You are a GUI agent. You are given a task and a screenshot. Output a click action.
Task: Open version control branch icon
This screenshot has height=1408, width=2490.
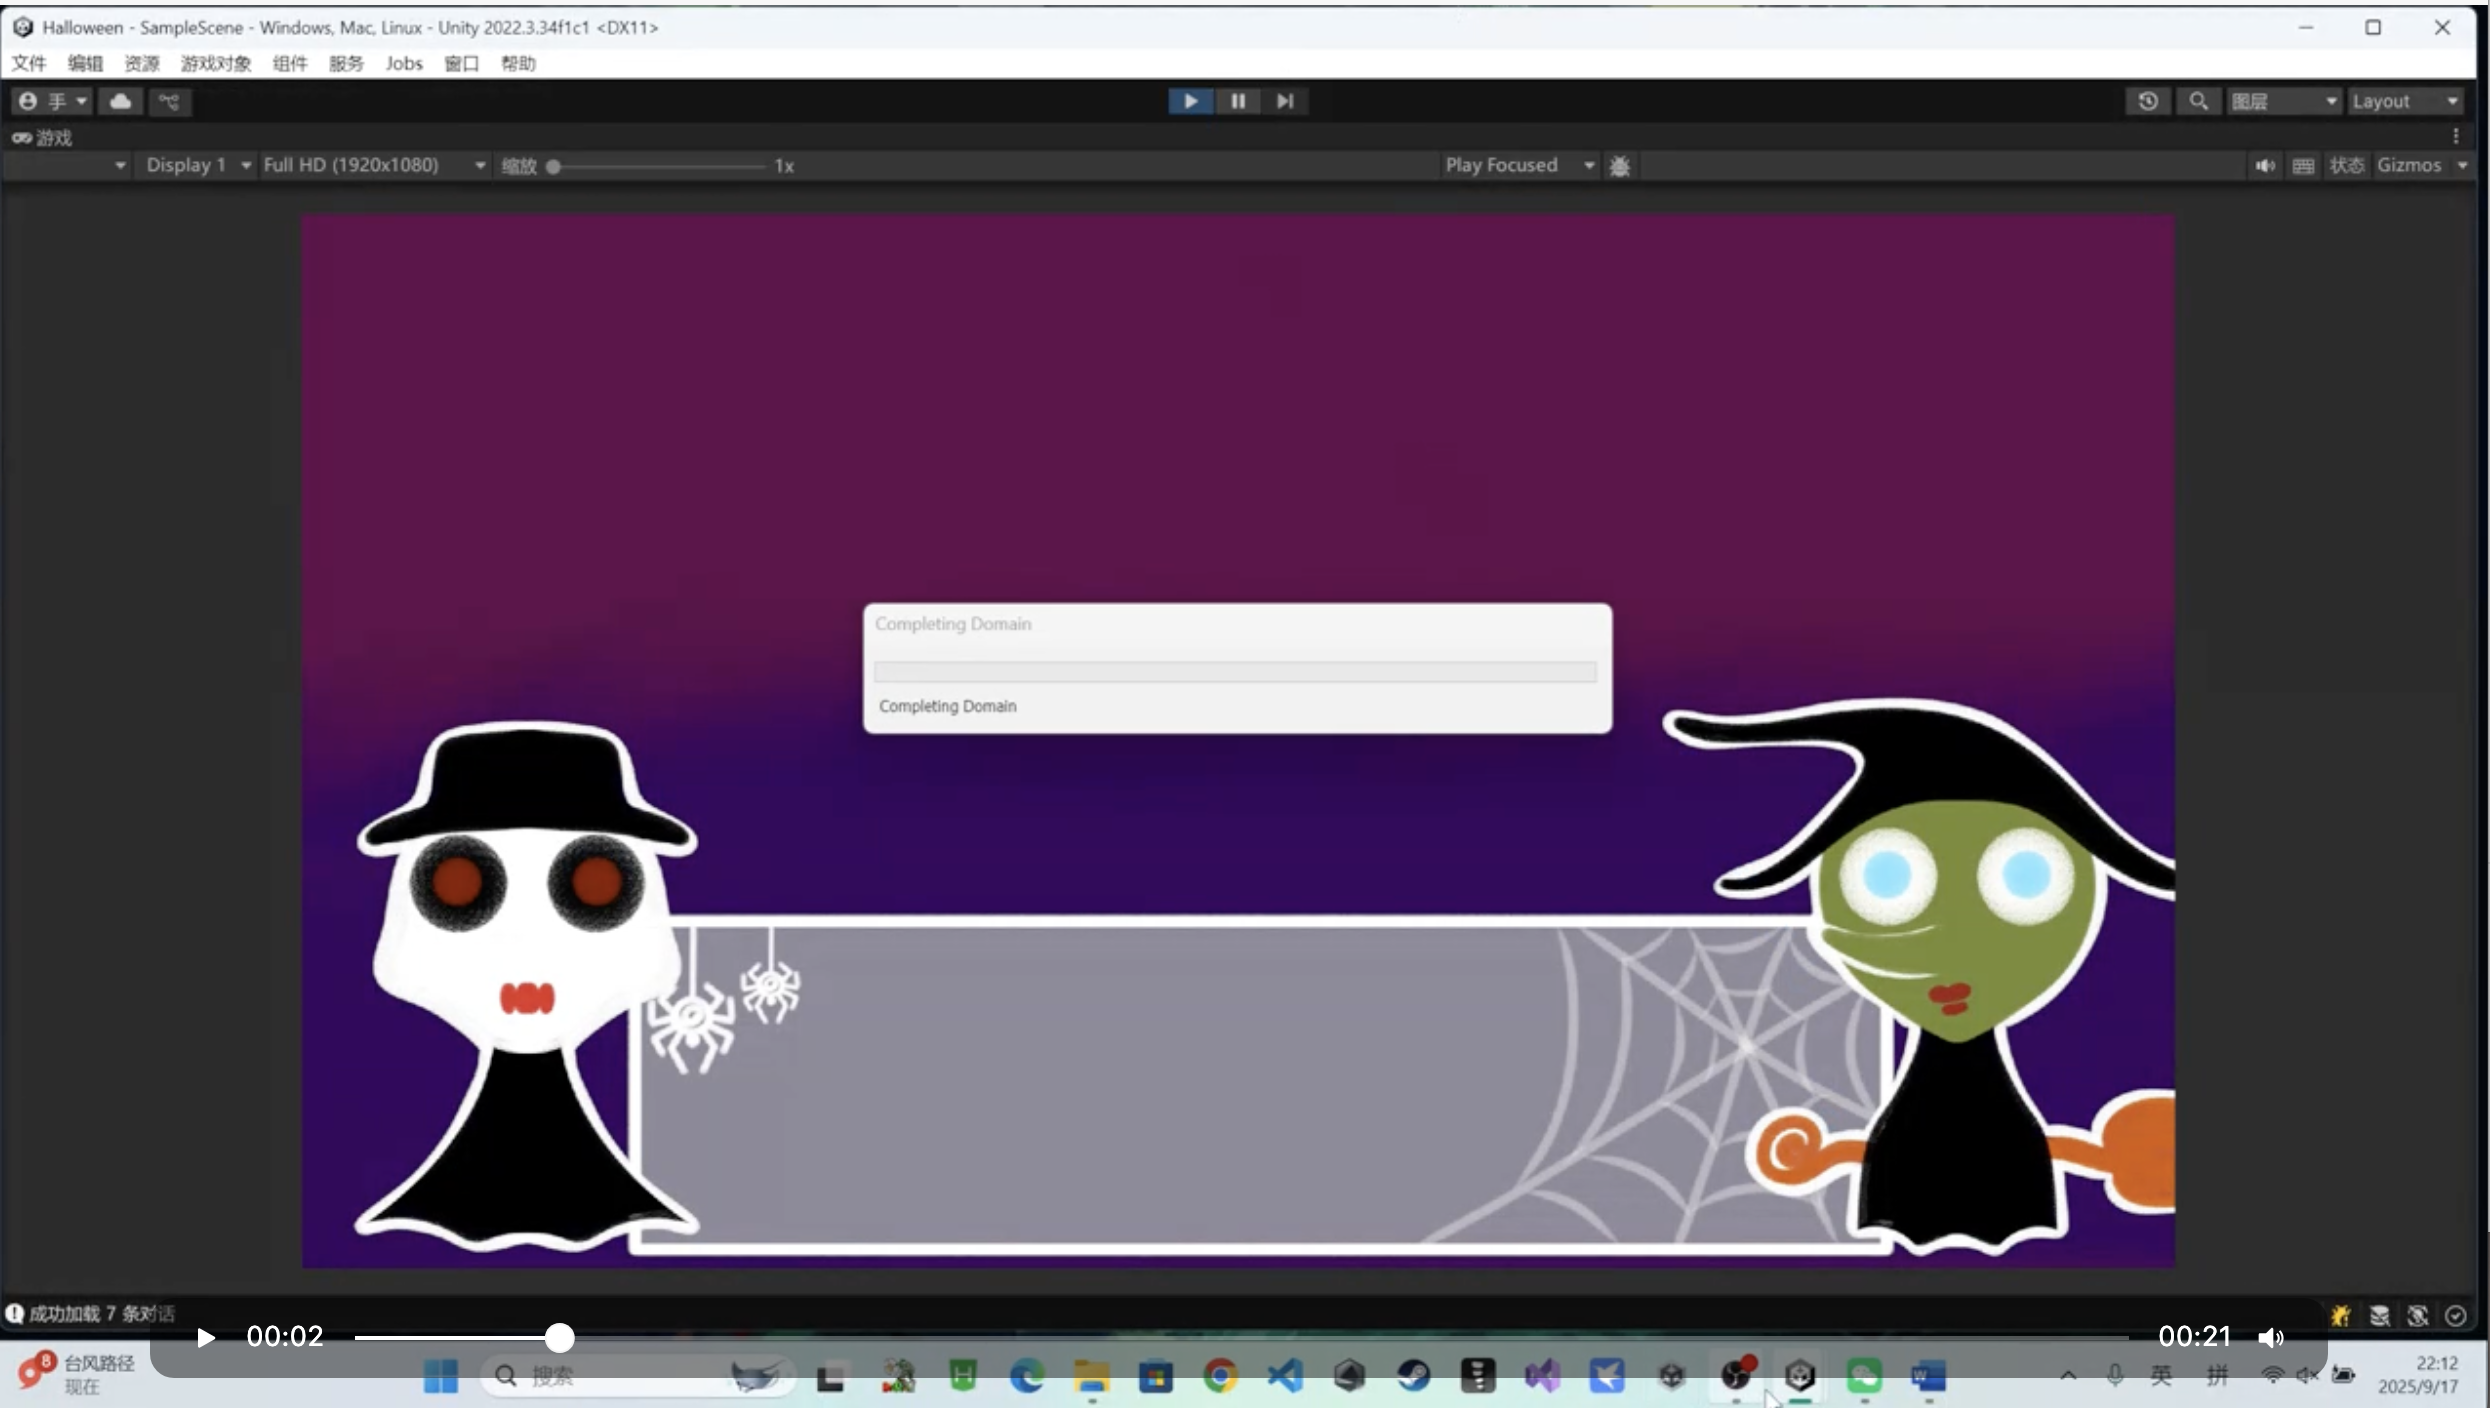[x=169, y=101]
